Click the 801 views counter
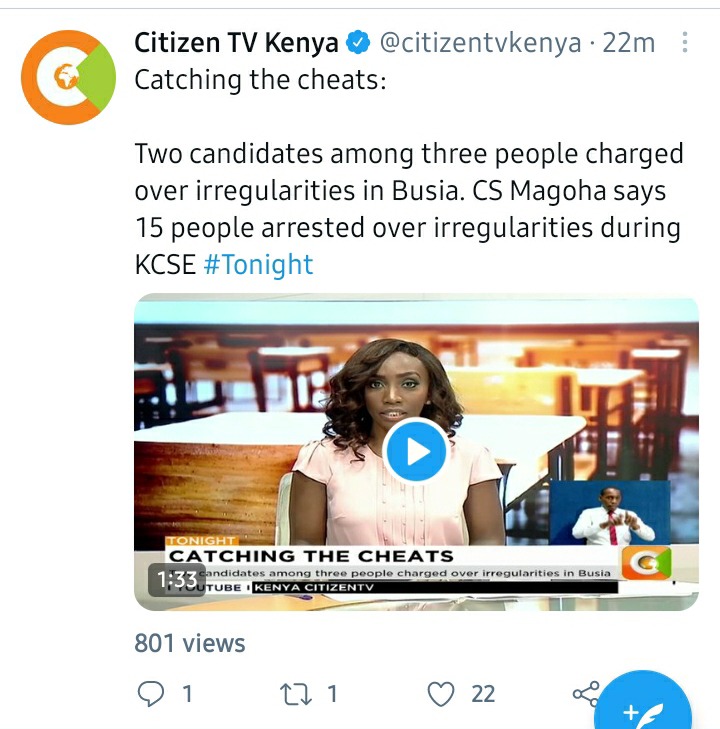Image resolution: width=720 pixels, height=729 pixels. tap(190, 643)
